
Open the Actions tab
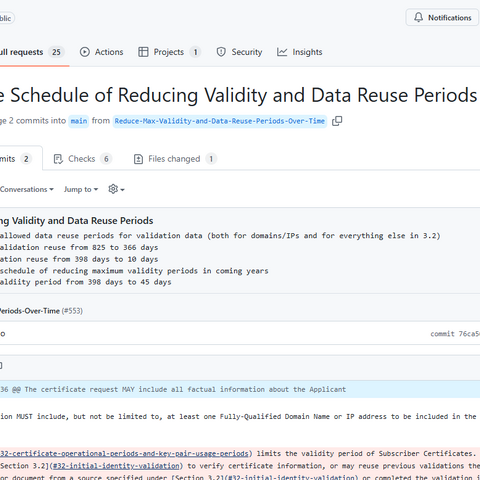click(101, 52)
